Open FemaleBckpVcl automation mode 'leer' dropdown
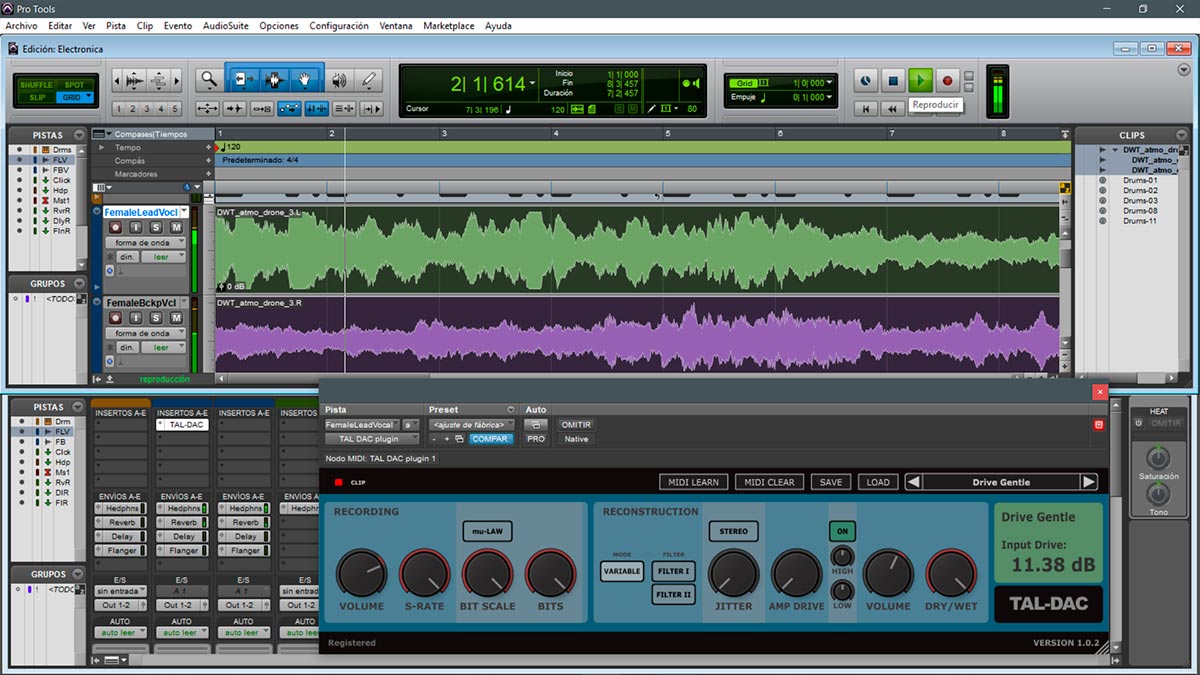 pos(164,347)
